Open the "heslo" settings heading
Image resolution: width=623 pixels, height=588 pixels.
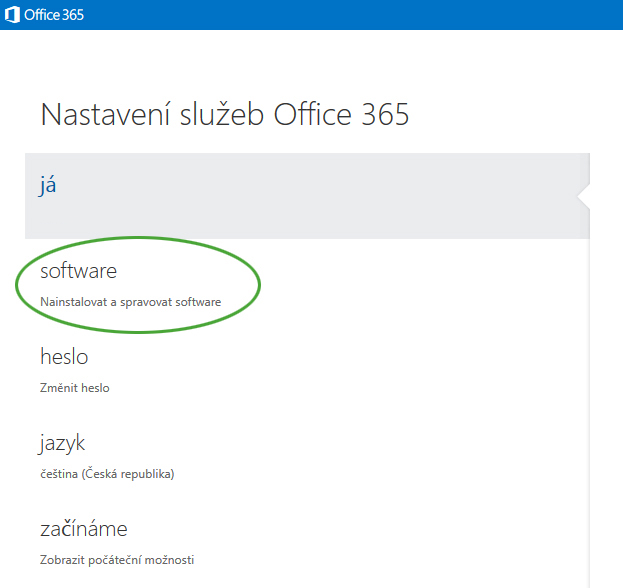point(64,356)
